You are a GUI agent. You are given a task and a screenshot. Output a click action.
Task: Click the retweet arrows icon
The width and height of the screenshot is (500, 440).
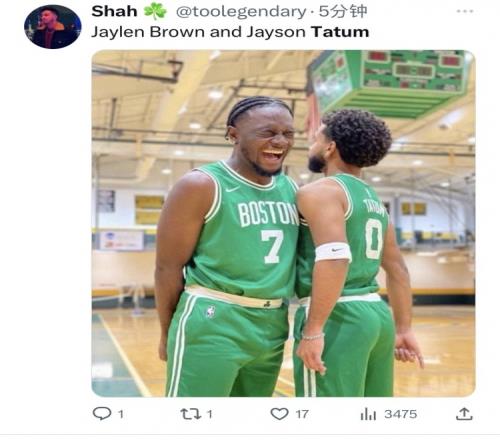click(191, 414)
